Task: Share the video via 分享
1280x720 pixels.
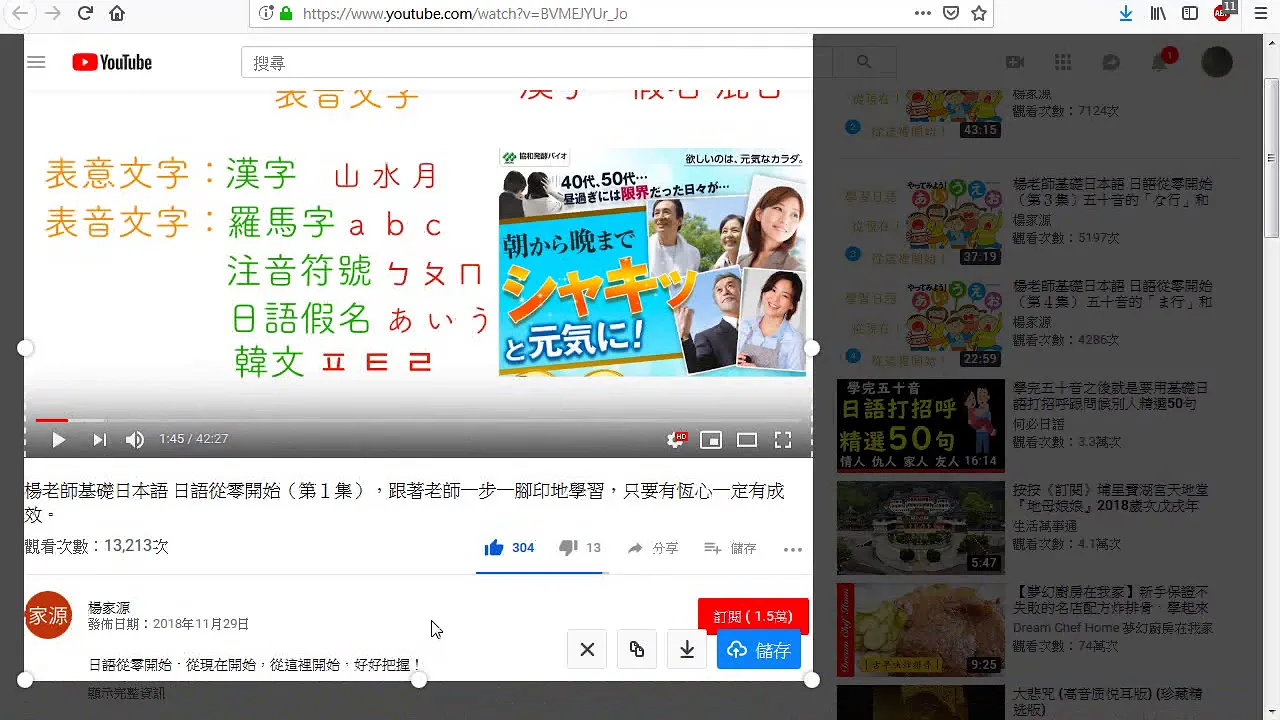Action: tap(653, 548)
